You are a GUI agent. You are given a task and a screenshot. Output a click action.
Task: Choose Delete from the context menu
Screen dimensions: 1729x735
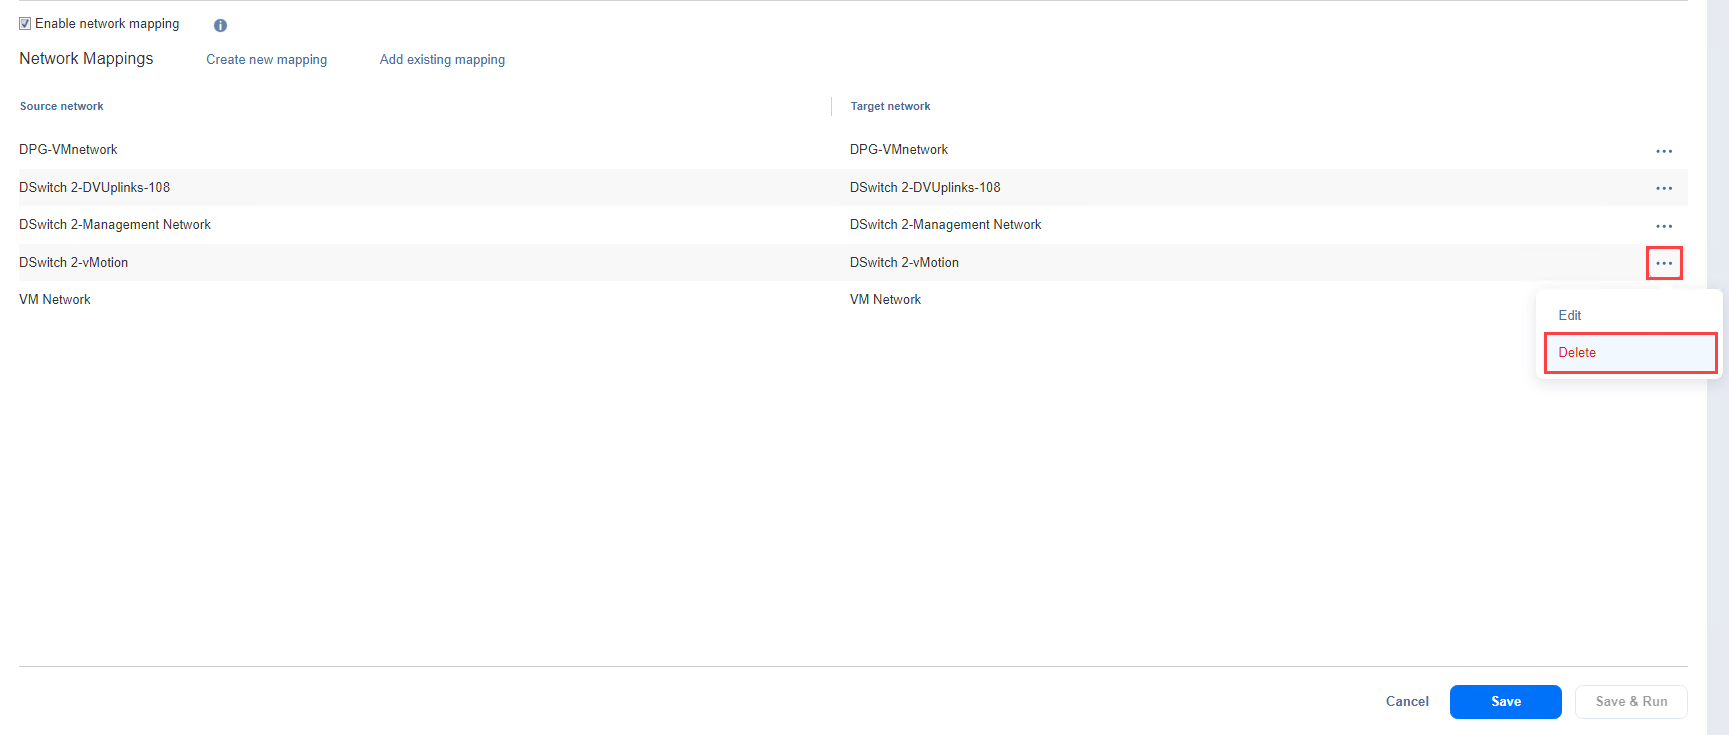click(1577, 353)
